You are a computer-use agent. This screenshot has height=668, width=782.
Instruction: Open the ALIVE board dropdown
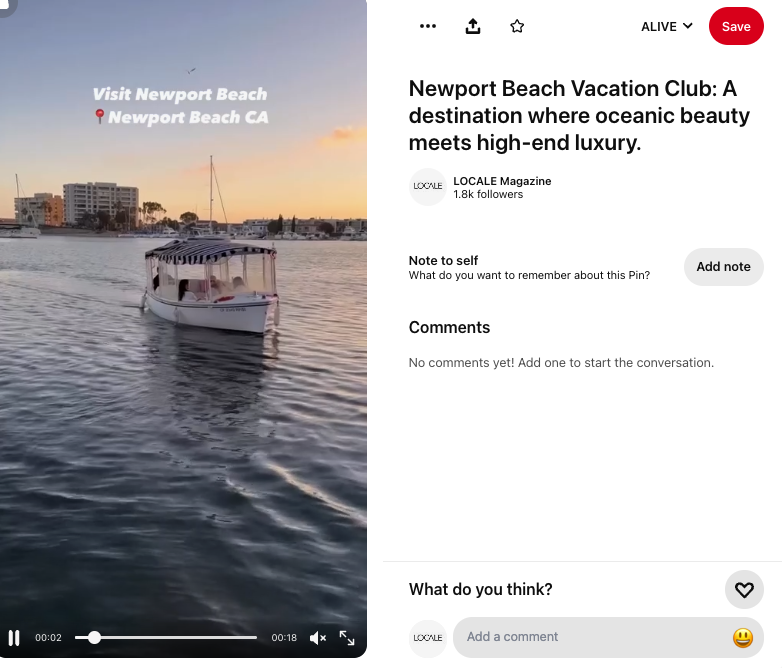coord(667,26)
